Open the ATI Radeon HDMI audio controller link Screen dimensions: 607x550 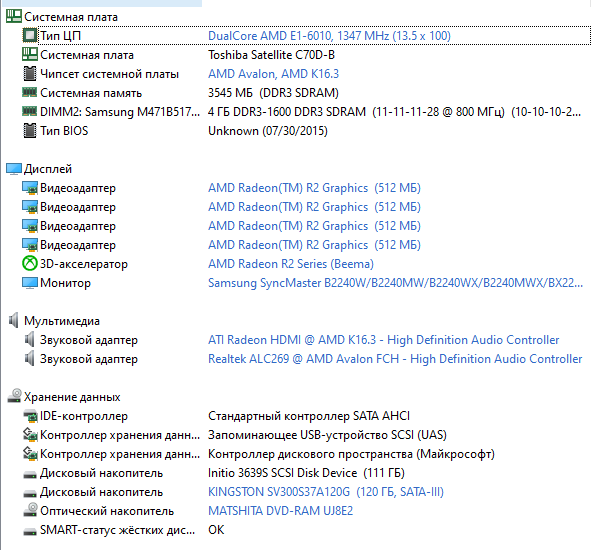pyautogui.click(x=384, y=339)
